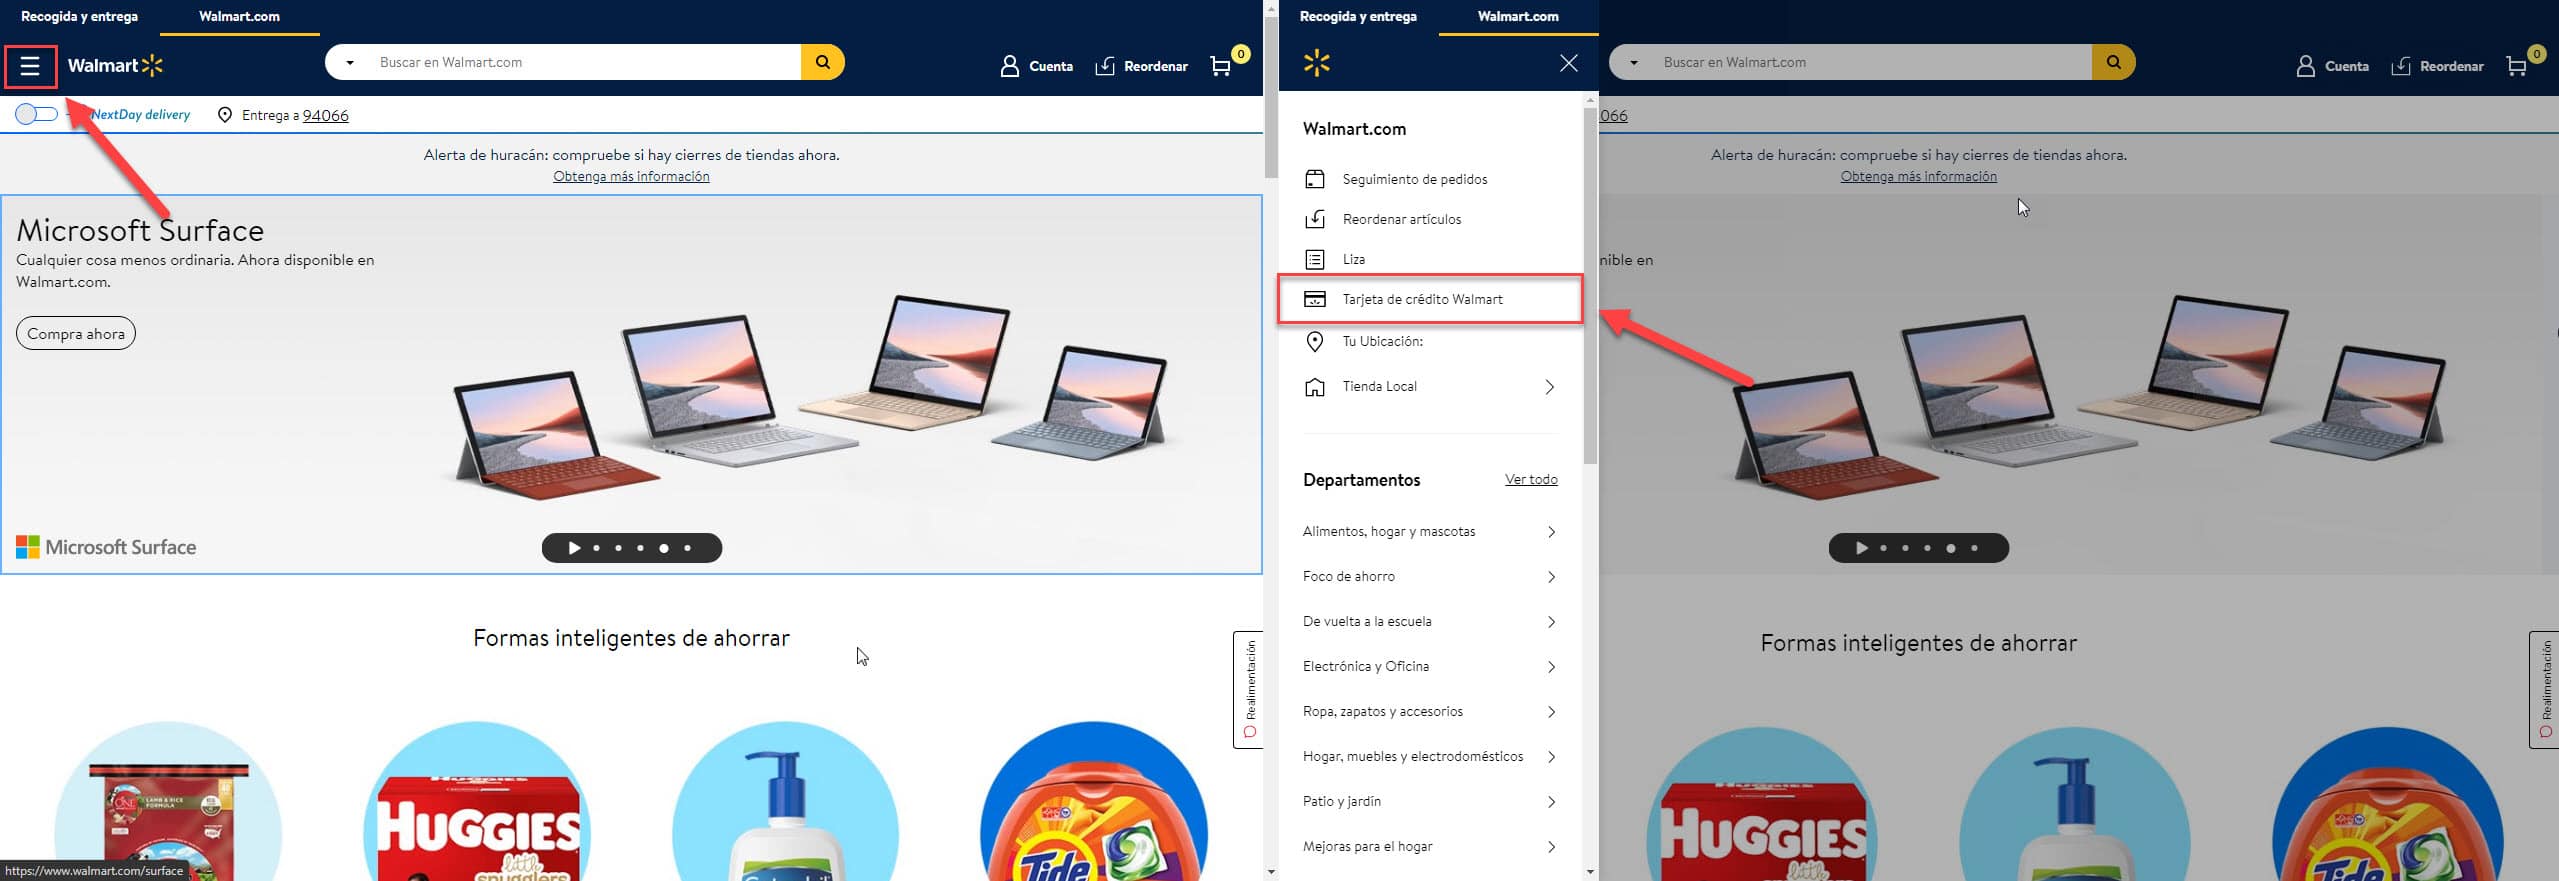The height and width of the screenshot is (881, 2559).
Task: Expand De vuelta a la escuela
Action: tap(1430, 621)
